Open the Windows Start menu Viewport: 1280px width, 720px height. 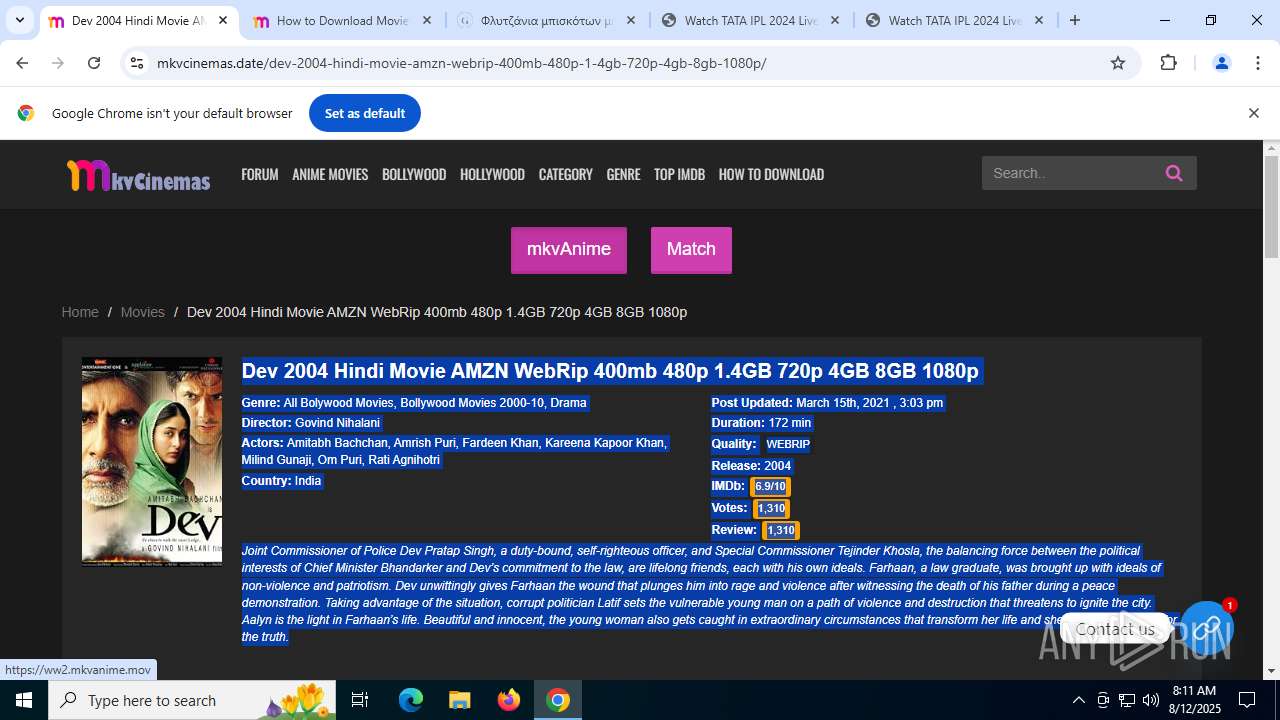click(24, 700)
